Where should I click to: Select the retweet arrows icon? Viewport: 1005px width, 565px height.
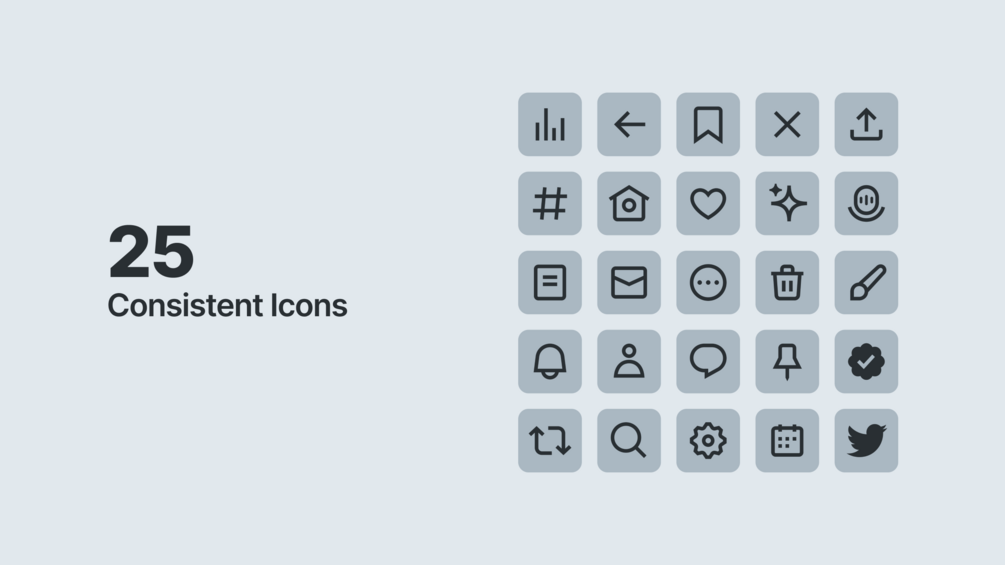[x=549, y=440]
